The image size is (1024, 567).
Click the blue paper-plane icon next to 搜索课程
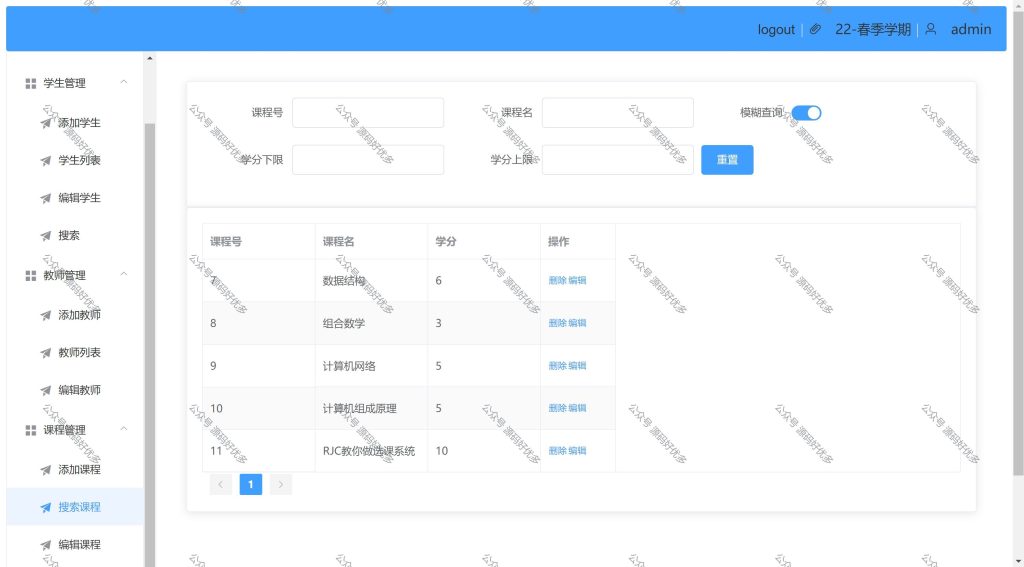click(46, 508)
